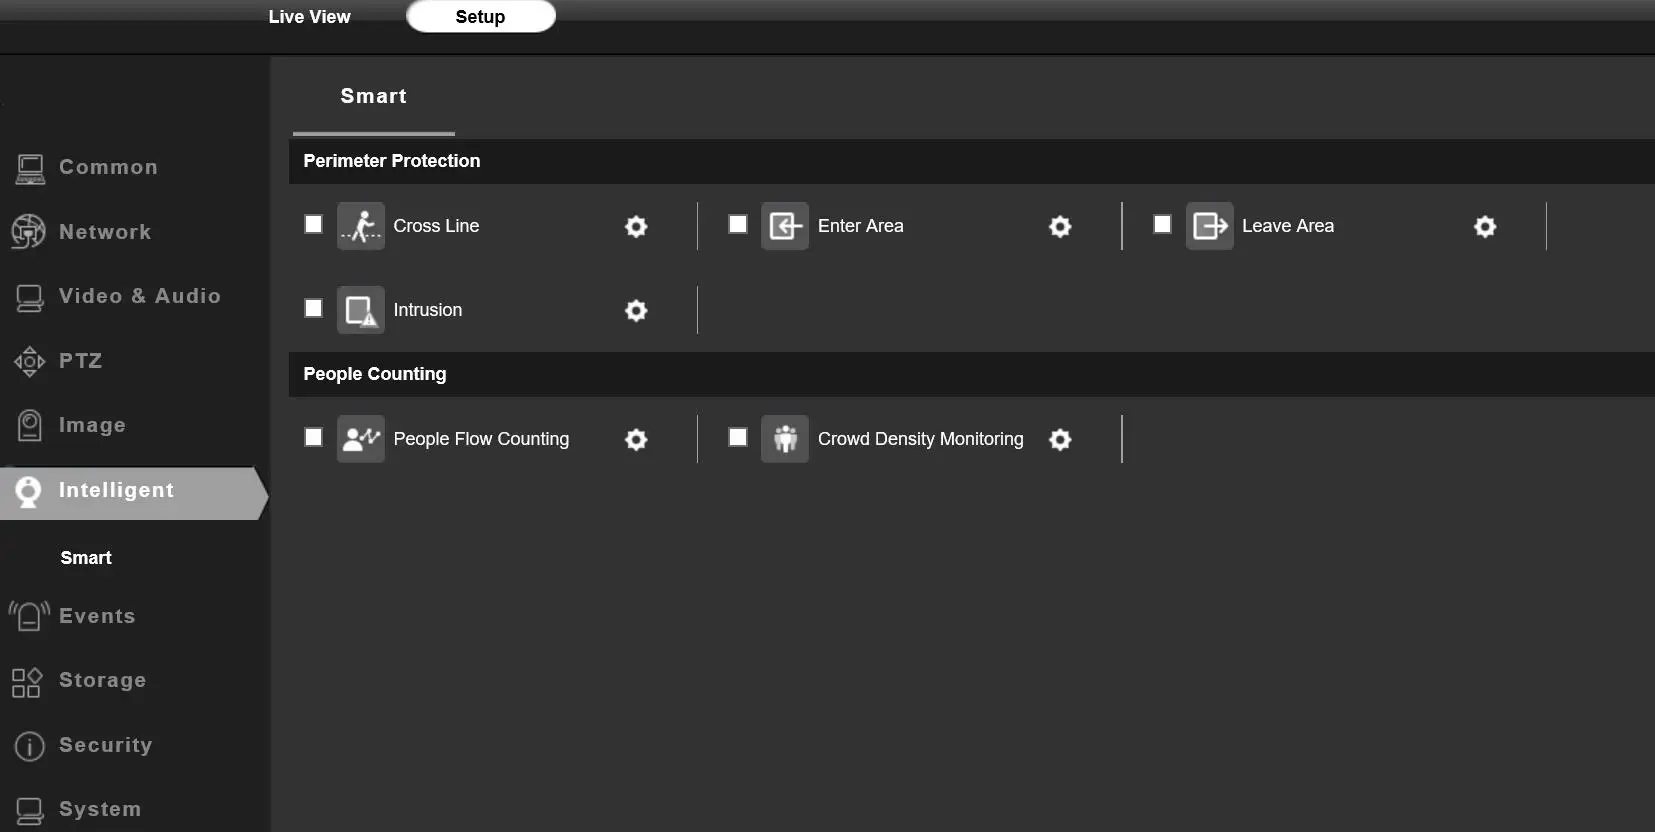Click the Enter Area label
Screen dimensions: 1655x832
click(861, 226)
